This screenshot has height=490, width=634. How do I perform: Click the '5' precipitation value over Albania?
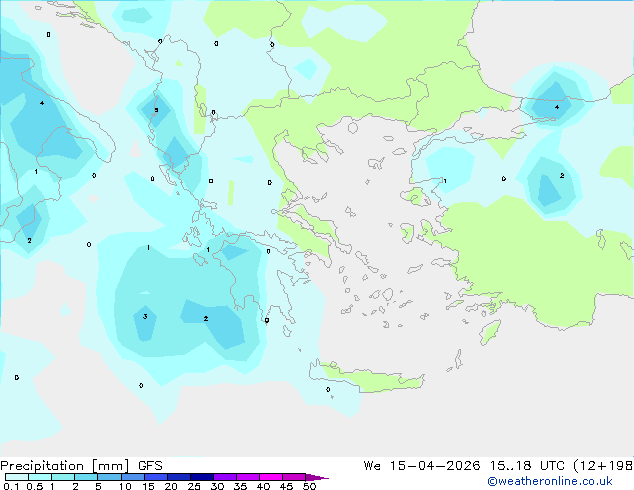156,110
